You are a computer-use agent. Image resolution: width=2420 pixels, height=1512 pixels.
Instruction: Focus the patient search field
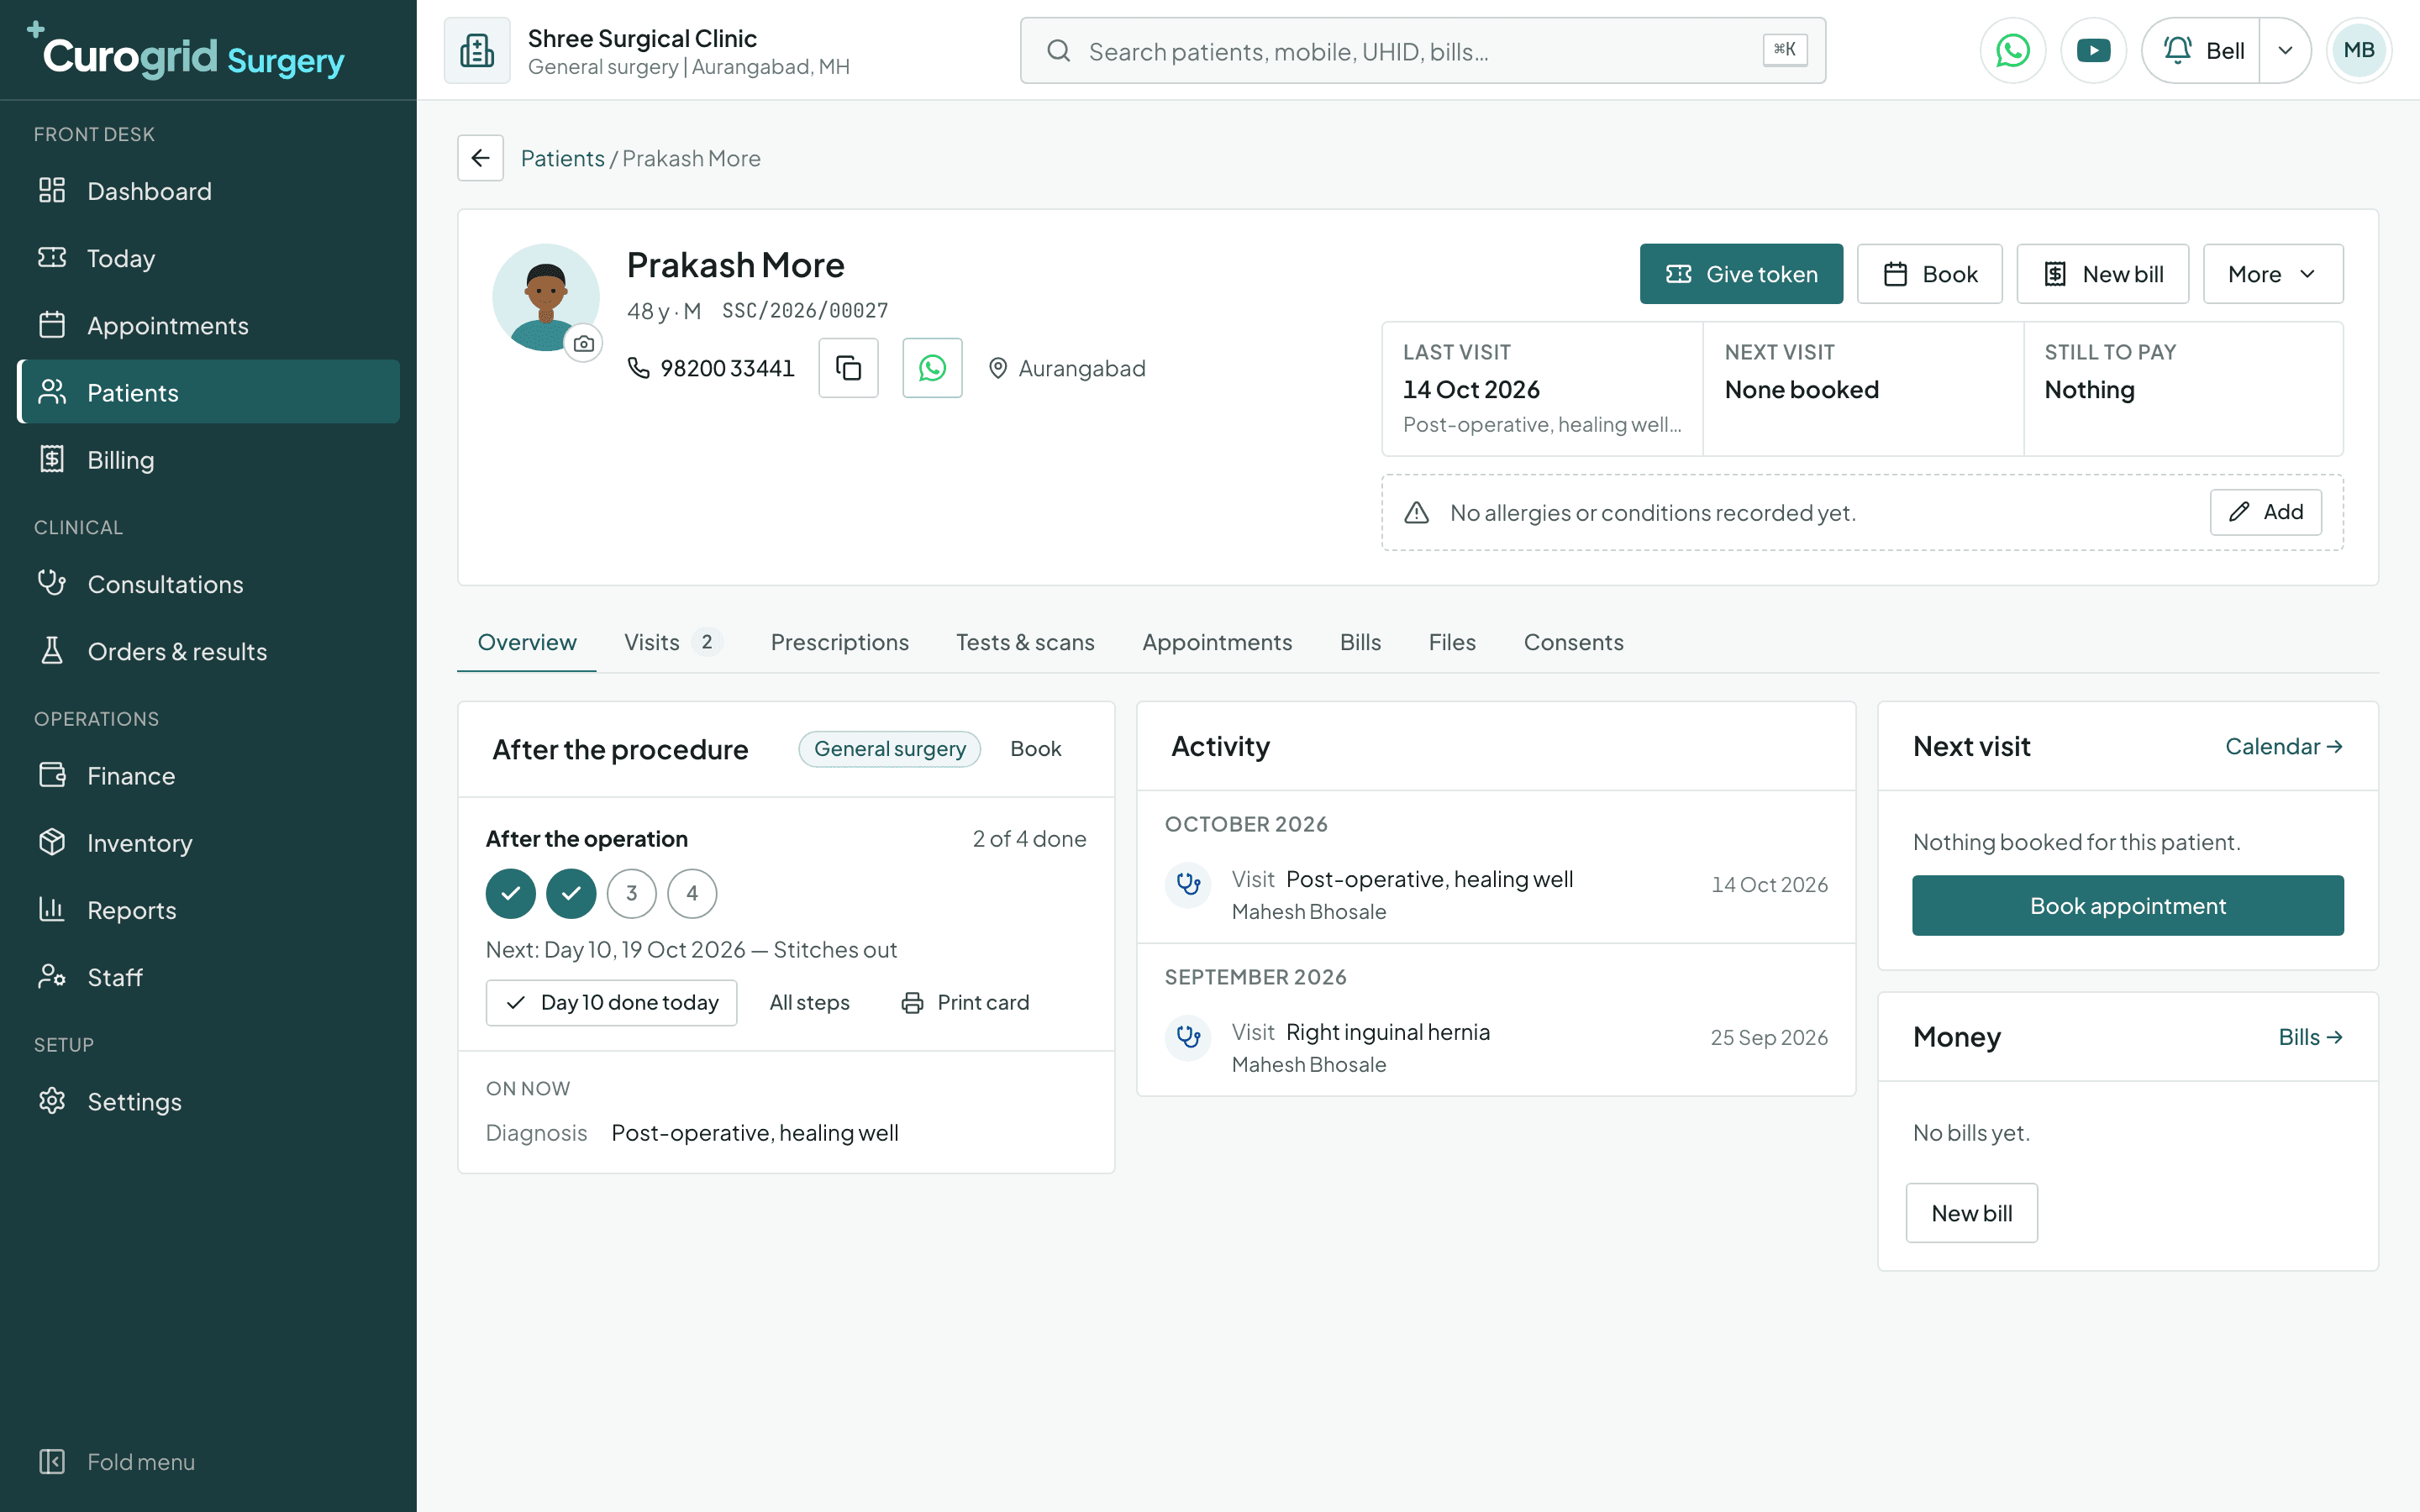(1422, 50)
